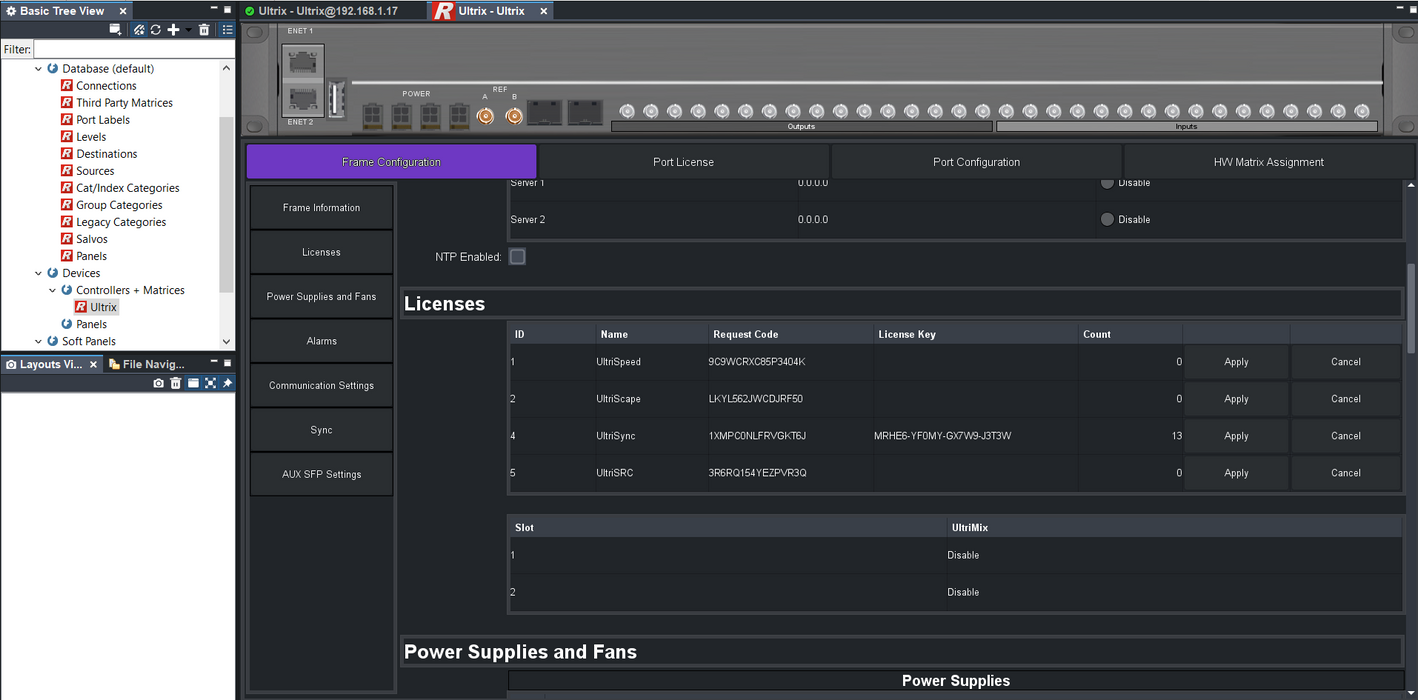Click the Levels item icon in tree
Screen dimensions: 1418x700
(67, 137)
